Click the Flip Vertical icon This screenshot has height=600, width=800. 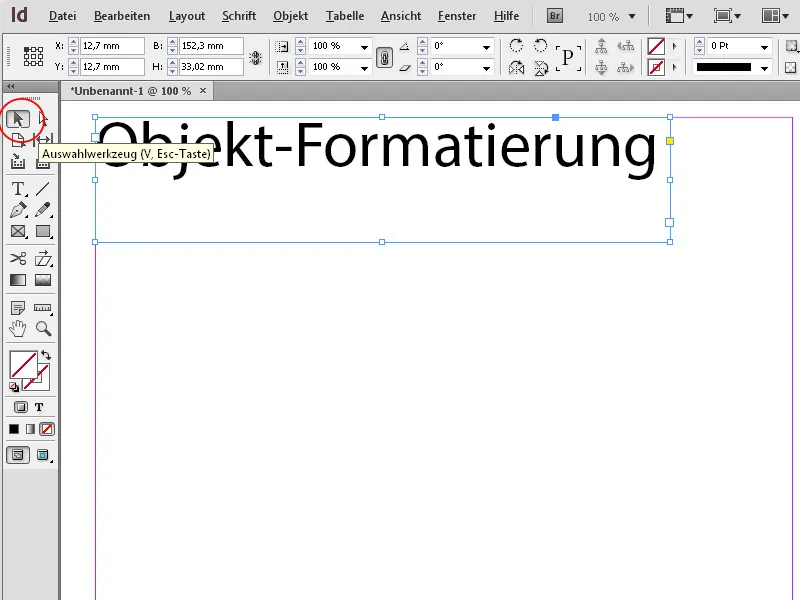(540, 67)
